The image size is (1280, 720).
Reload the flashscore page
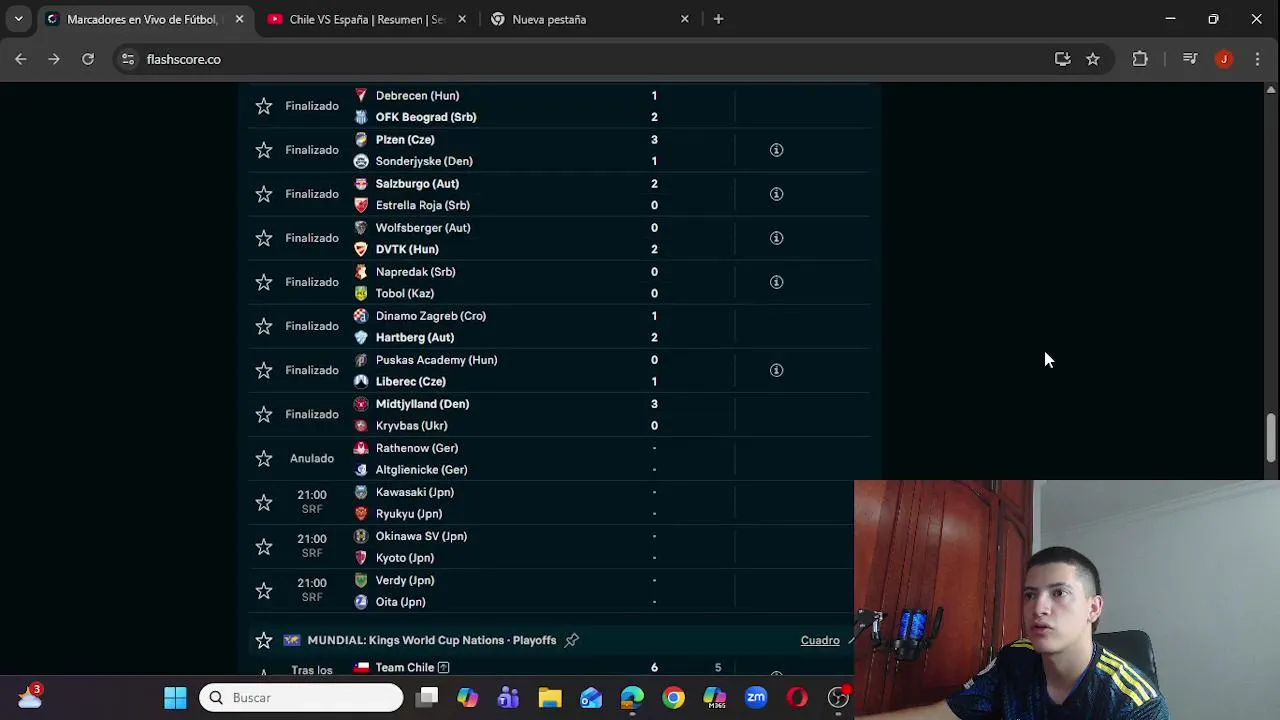pyautogui.click(x=88, y=59)
